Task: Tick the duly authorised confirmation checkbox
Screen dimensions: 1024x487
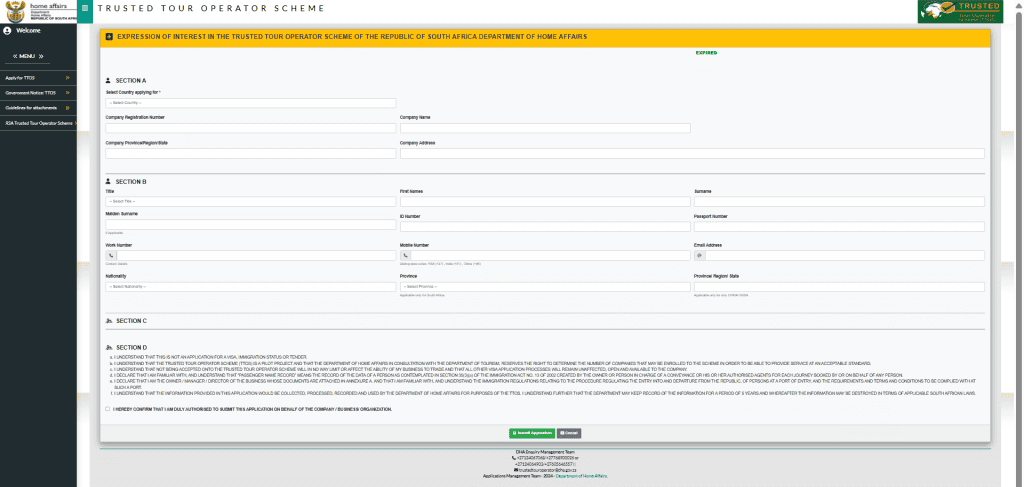Action: 108,409
